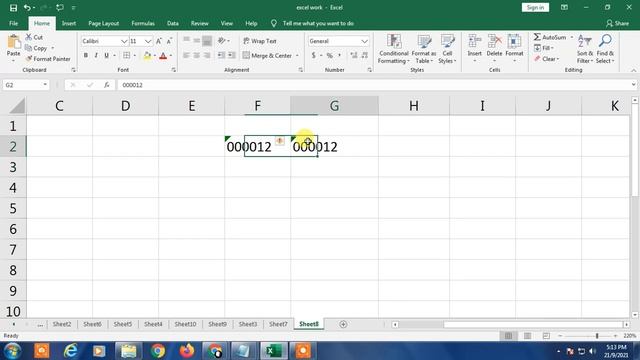
Task: Click the Delete cells icon
Action: [494, 41]
